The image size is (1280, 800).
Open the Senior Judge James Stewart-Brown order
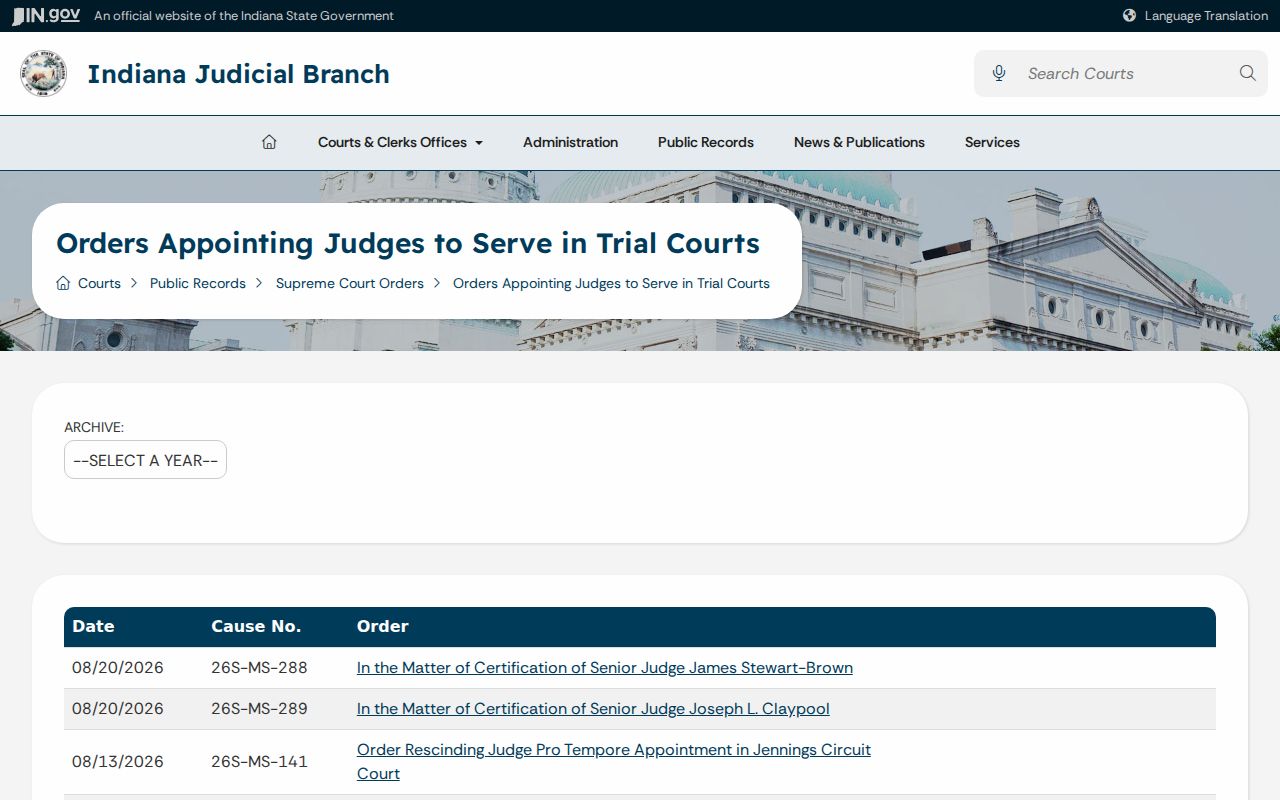point(605,668)
